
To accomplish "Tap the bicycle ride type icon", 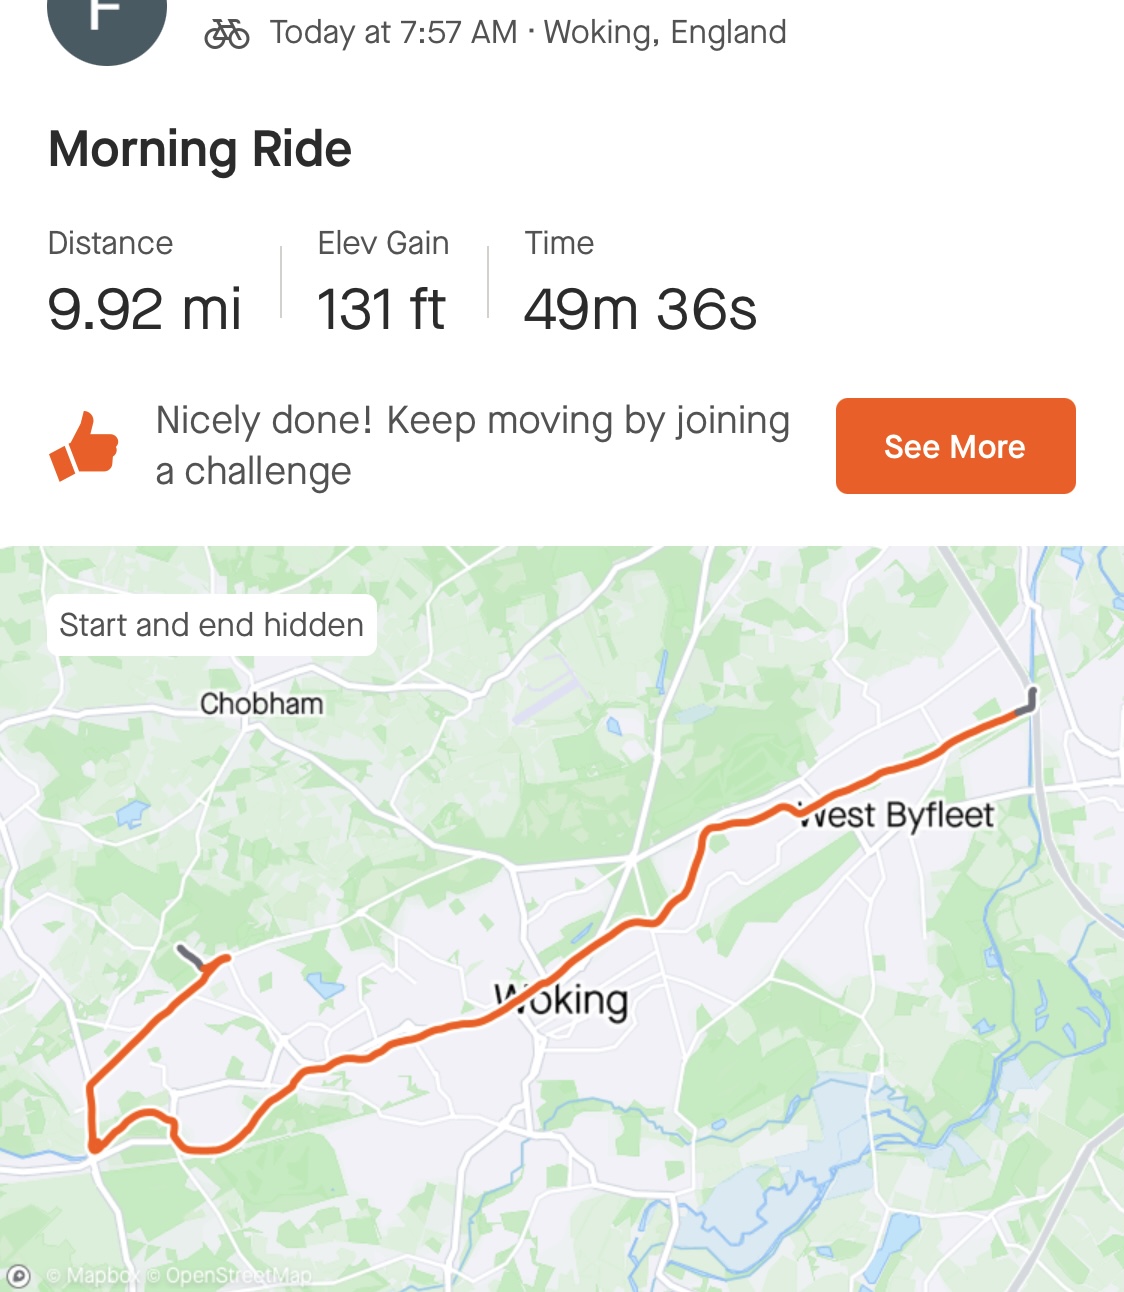I will click(227, 34).
